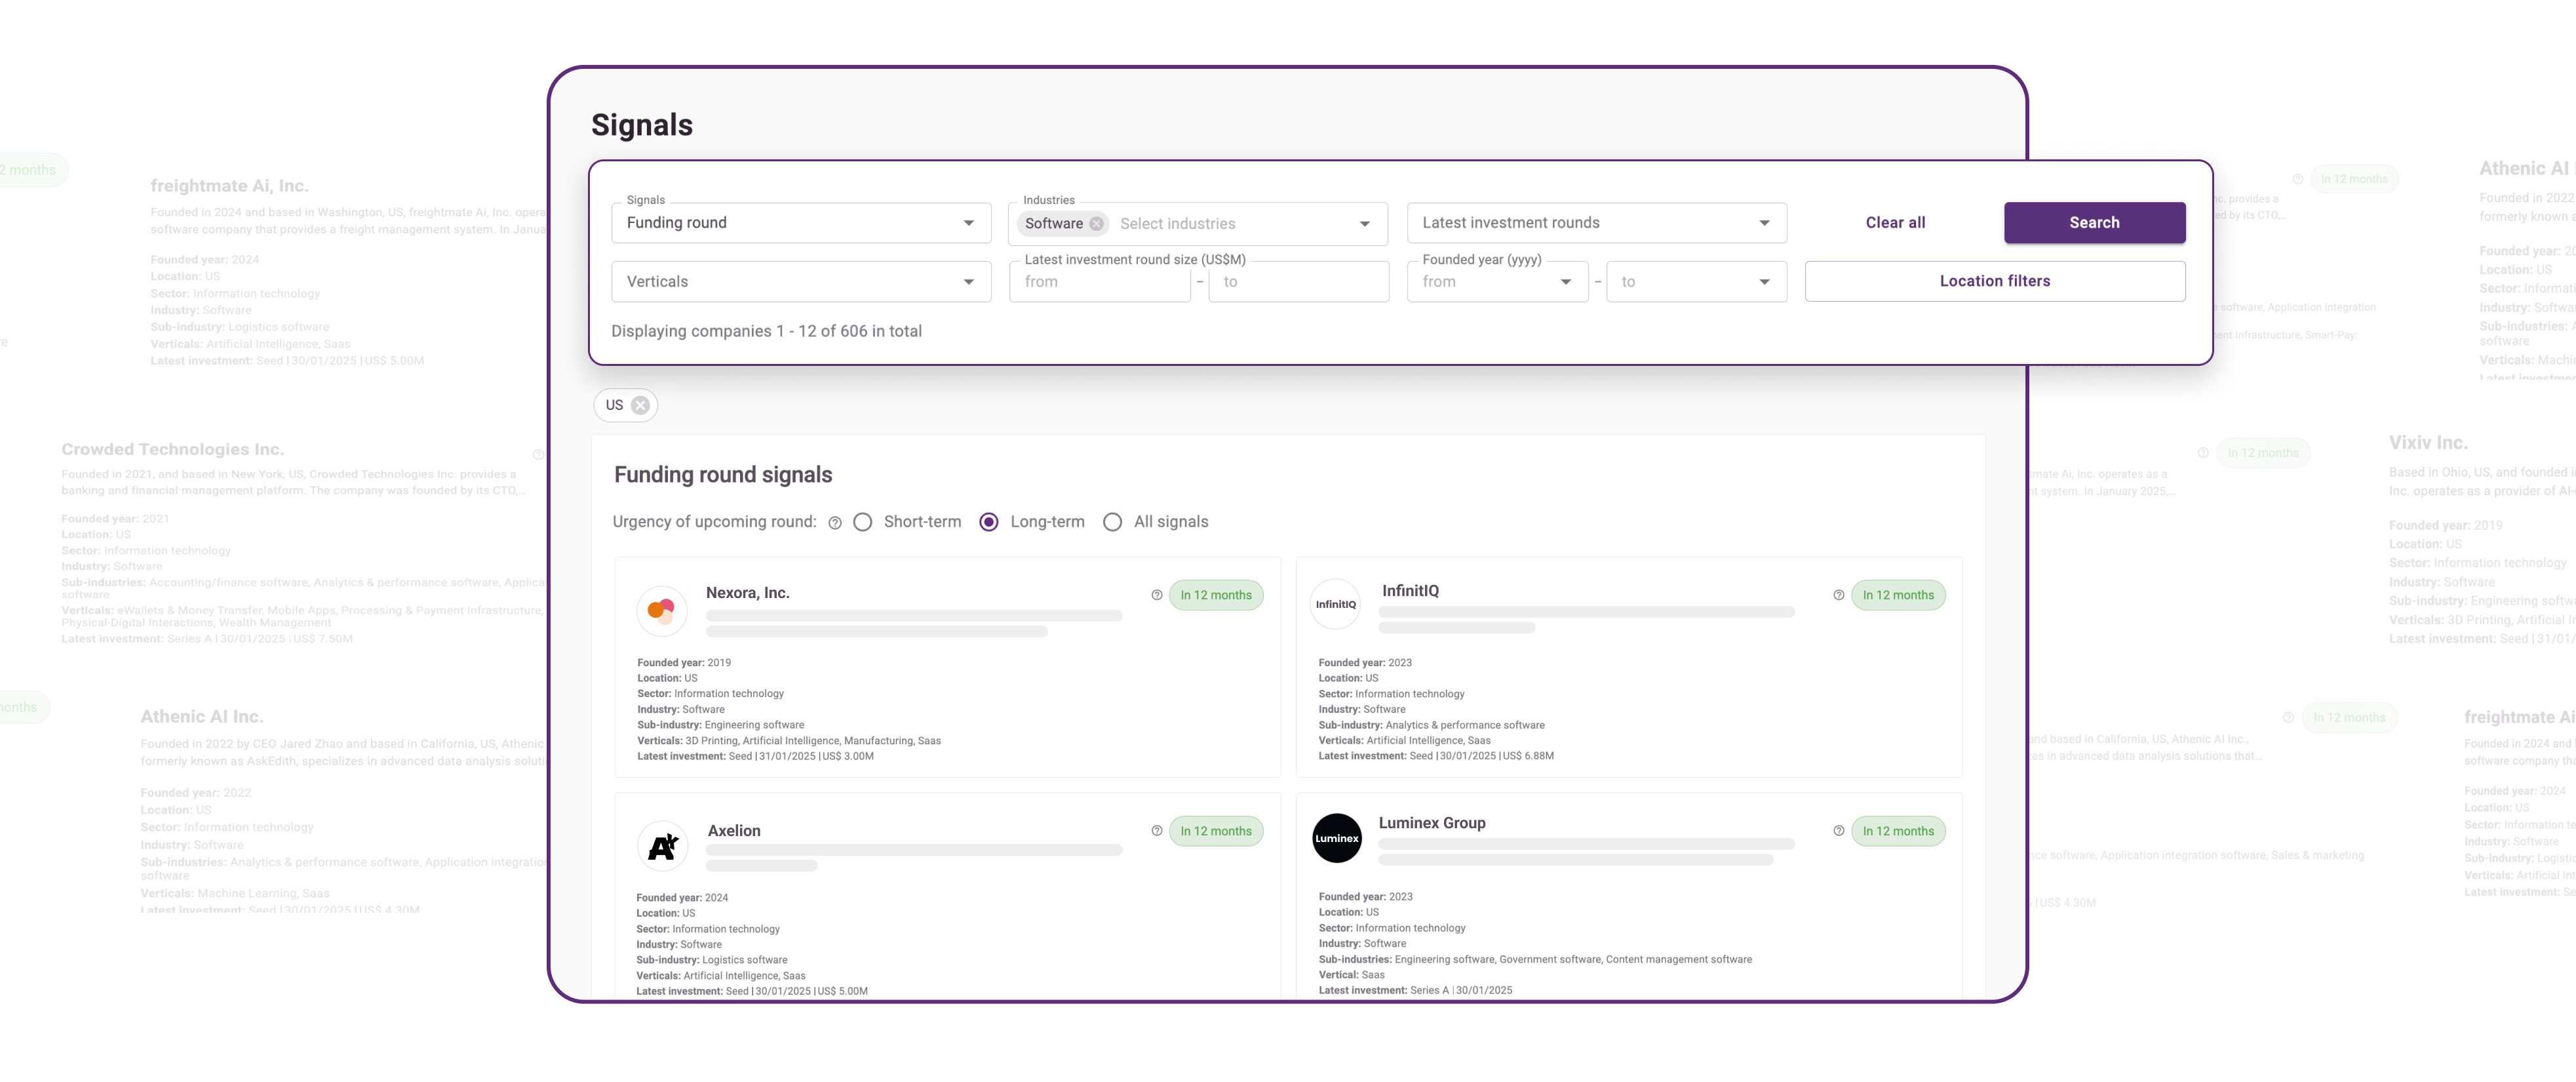Click Funding round signals heading

click(x=722, y=475)
